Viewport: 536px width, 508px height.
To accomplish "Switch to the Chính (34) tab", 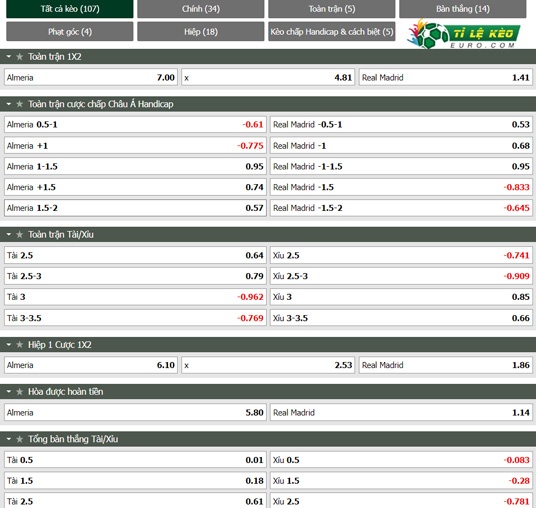I will pyautogui.click(x=201, y=9).
